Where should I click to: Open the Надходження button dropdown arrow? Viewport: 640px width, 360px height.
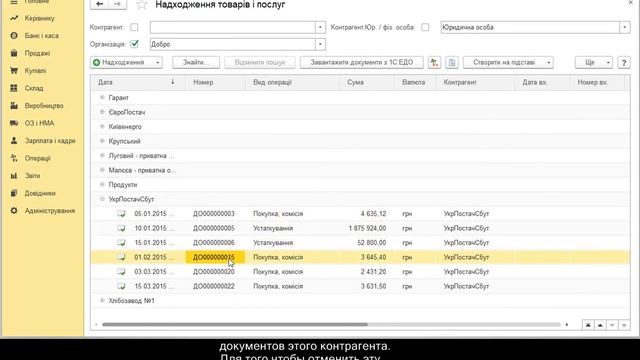pyautogui.click(x=158, y=62)
